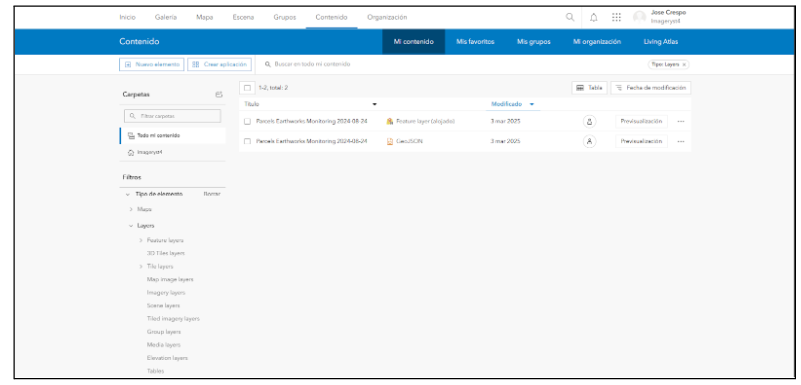Collapse the Layers filter category
801x385 pixels.
point(131,226)
